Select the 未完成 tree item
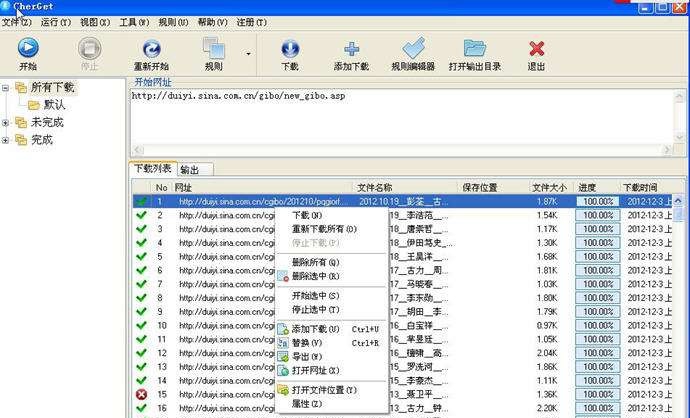The width and height of the screenshot is (690, 418). [47, 122]
